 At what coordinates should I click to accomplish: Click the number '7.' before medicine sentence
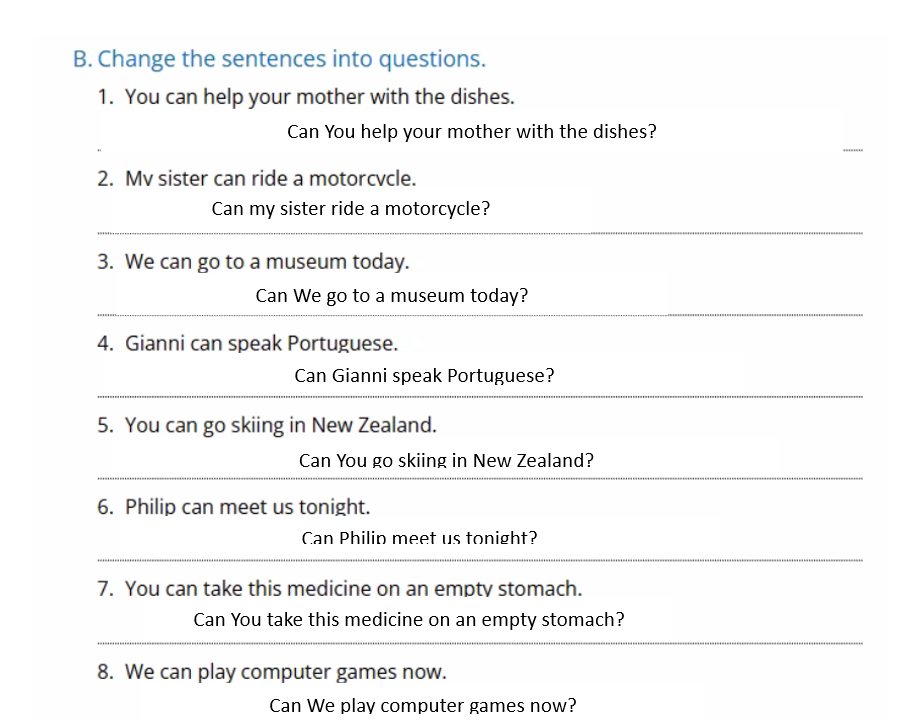[x=105, y=588]
